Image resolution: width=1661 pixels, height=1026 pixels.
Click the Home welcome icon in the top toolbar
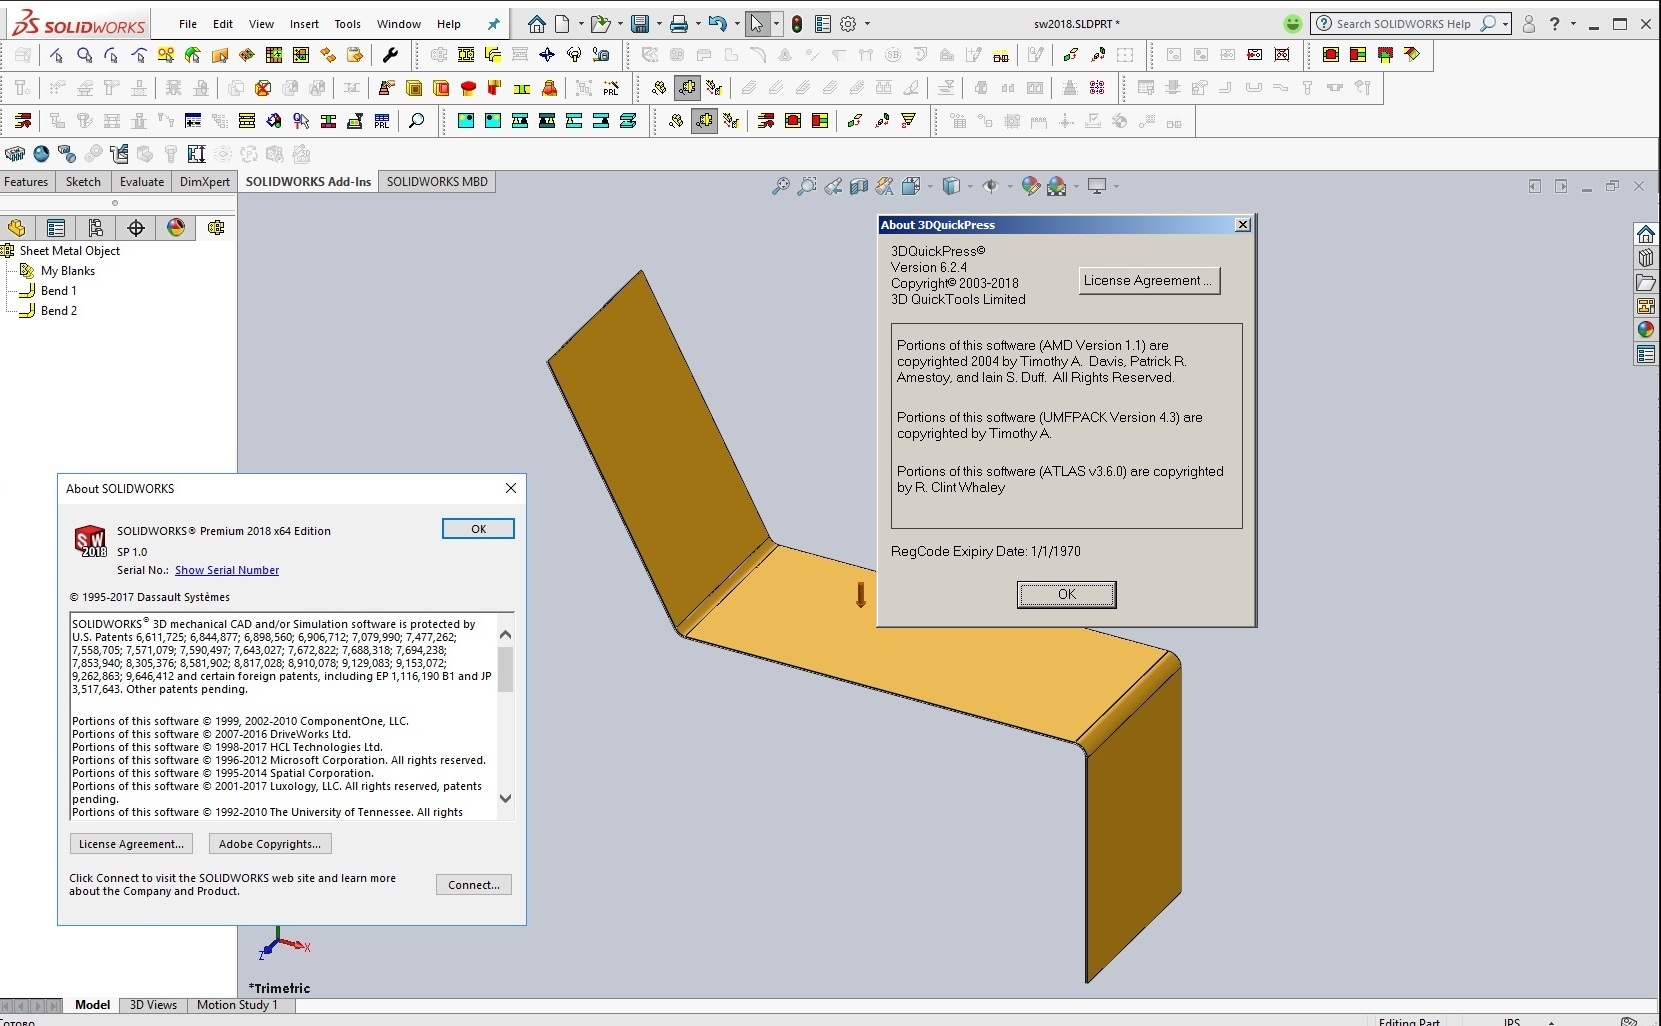(537, 24)
